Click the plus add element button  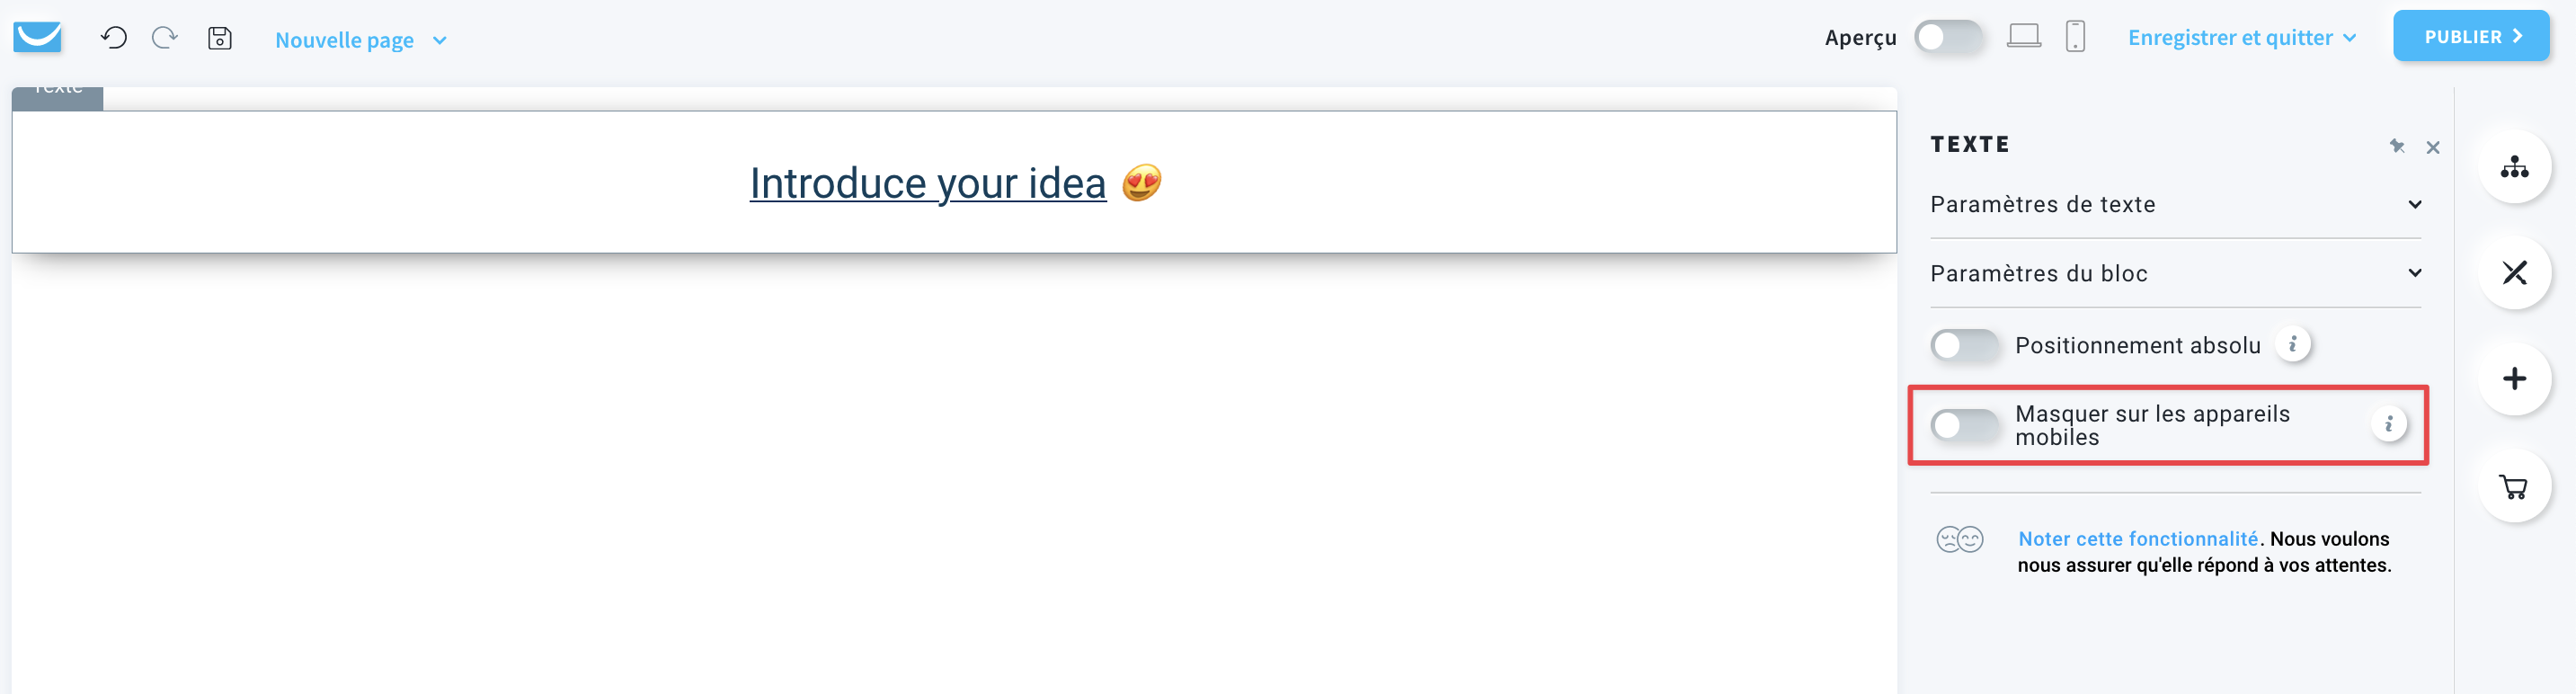point(2514,379)
